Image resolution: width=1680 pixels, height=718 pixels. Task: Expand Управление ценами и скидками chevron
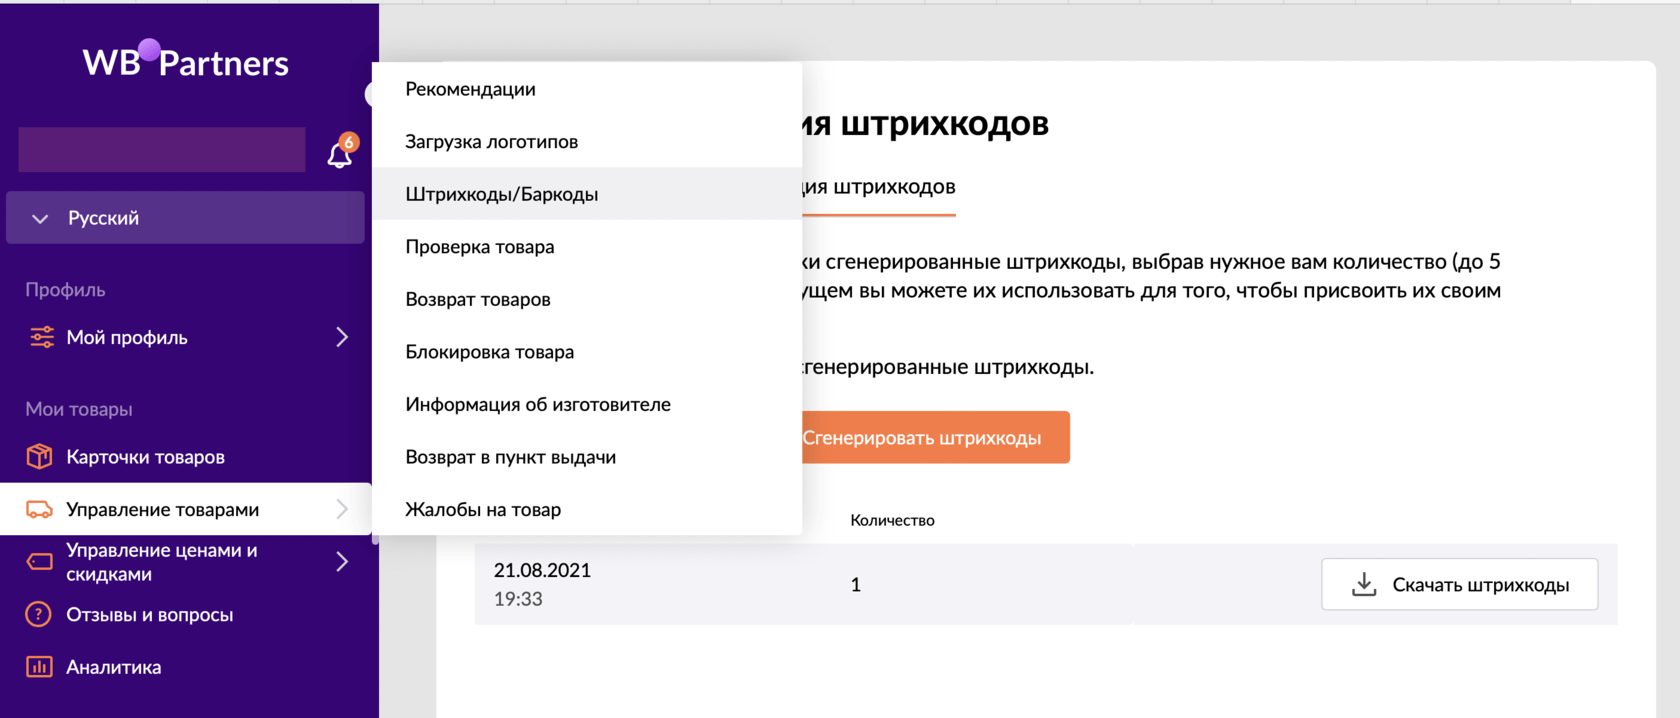[342, 562]
